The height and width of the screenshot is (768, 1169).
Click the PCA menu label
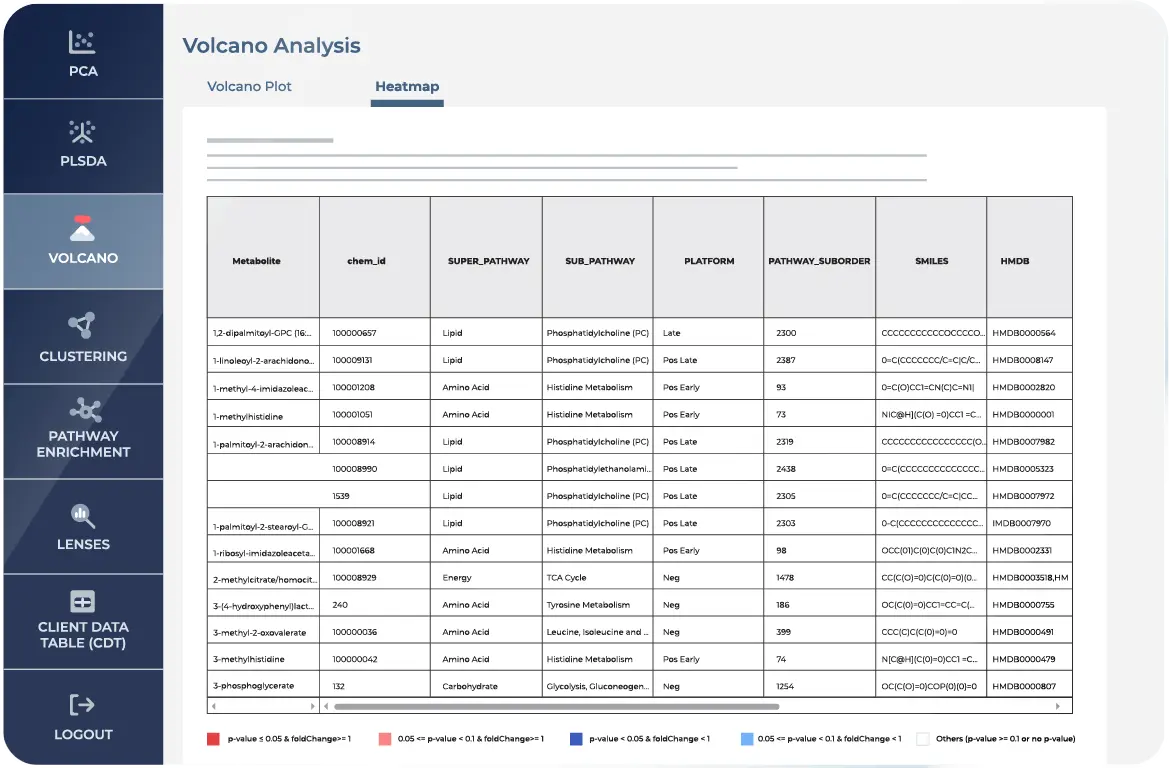[x=84, y=72]
